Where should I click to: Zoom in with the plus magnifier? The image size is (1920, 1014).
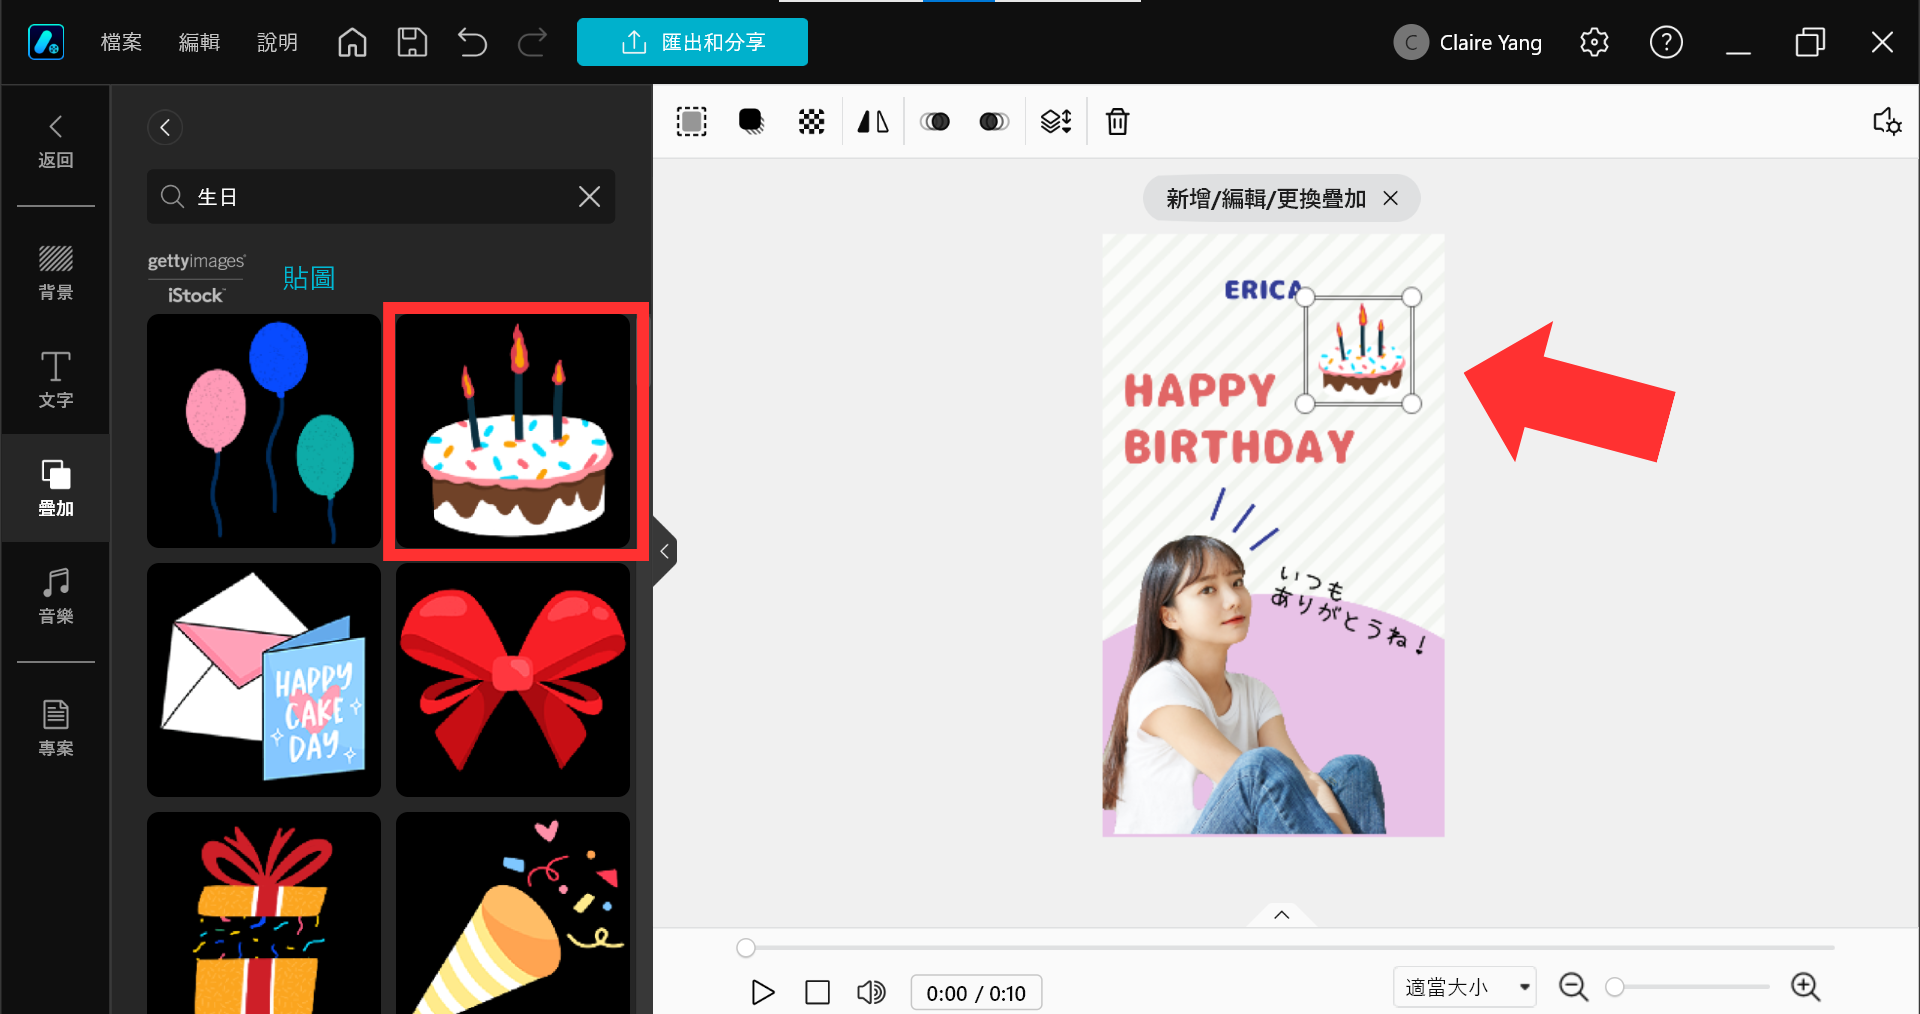pyautogui.click(x=1805, y=987)
